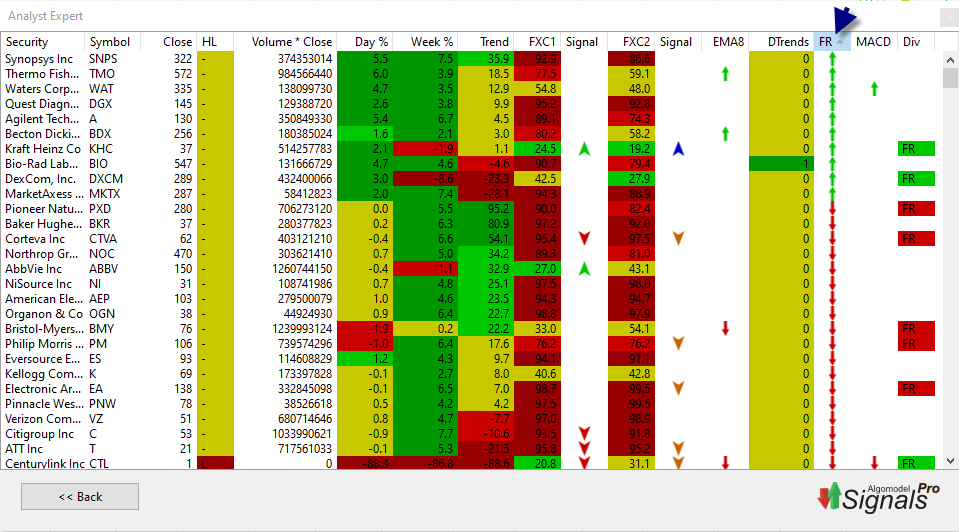959x532 pixels.
Task: Sort by MACD column header
Action: pos(874,42)
